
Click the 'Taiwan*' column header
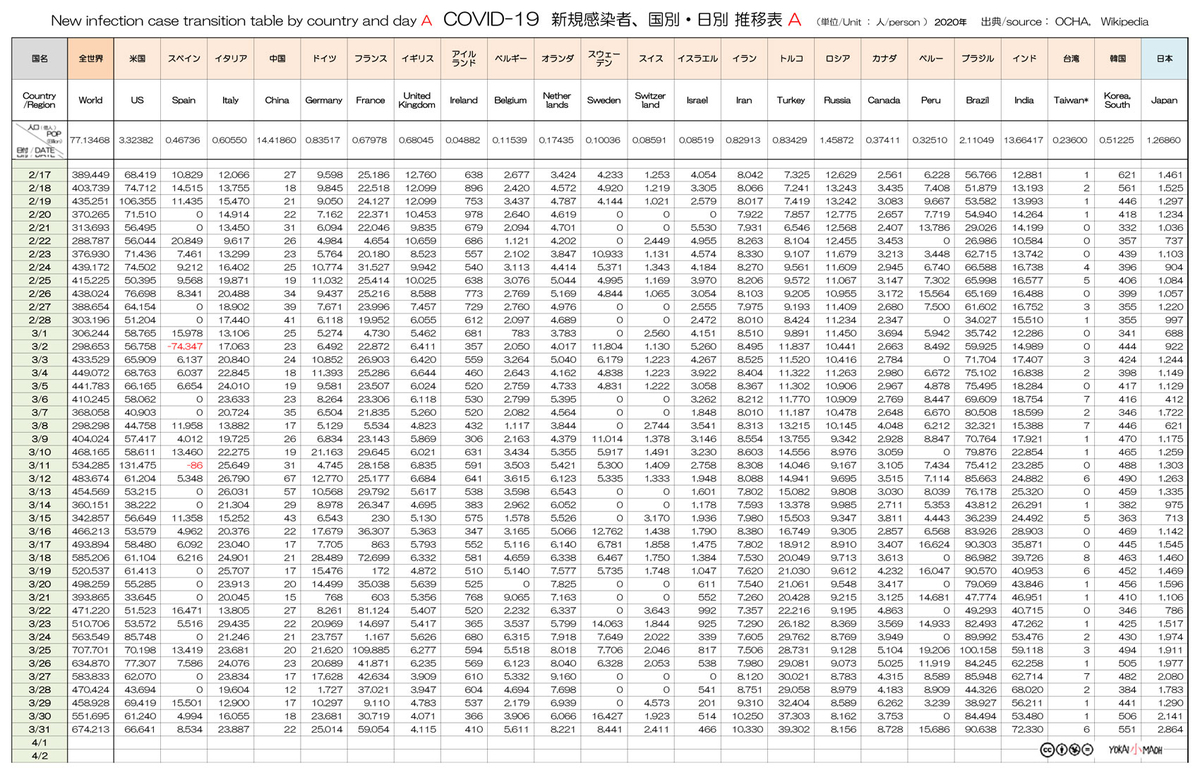(x=1070, y=100)
